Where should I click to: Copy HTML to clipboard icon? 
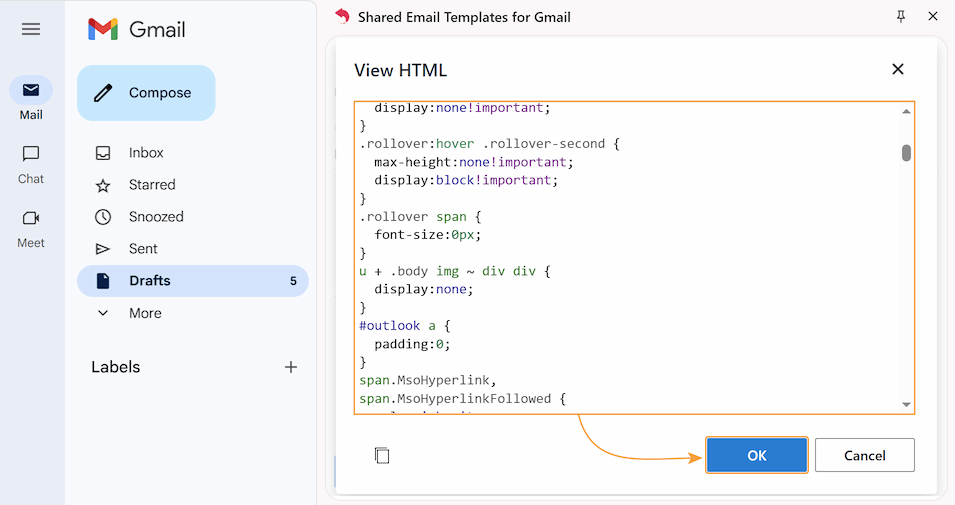click(382, 455)
